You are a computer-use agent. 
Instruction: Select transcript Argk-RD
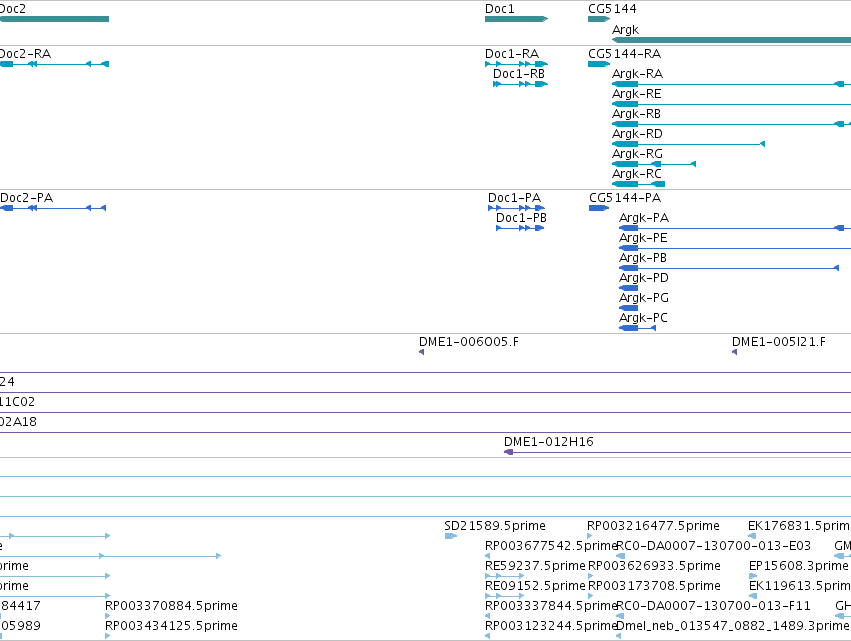688,144
